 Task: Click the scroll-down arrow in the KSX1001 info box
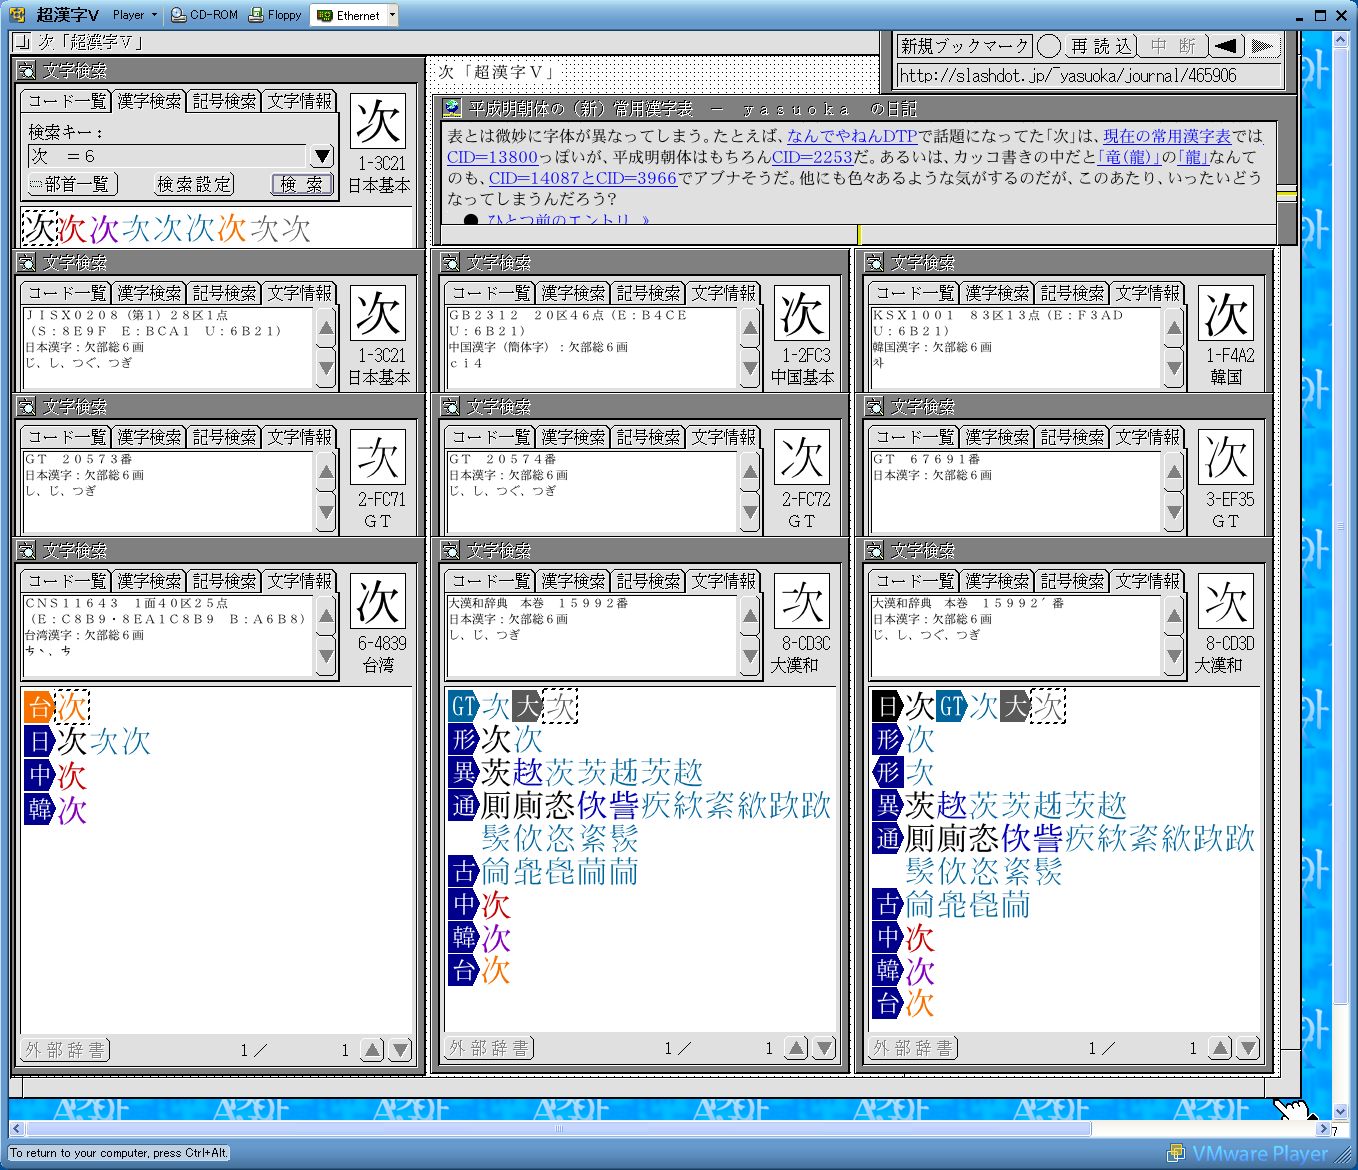(x=1174, y=369)
